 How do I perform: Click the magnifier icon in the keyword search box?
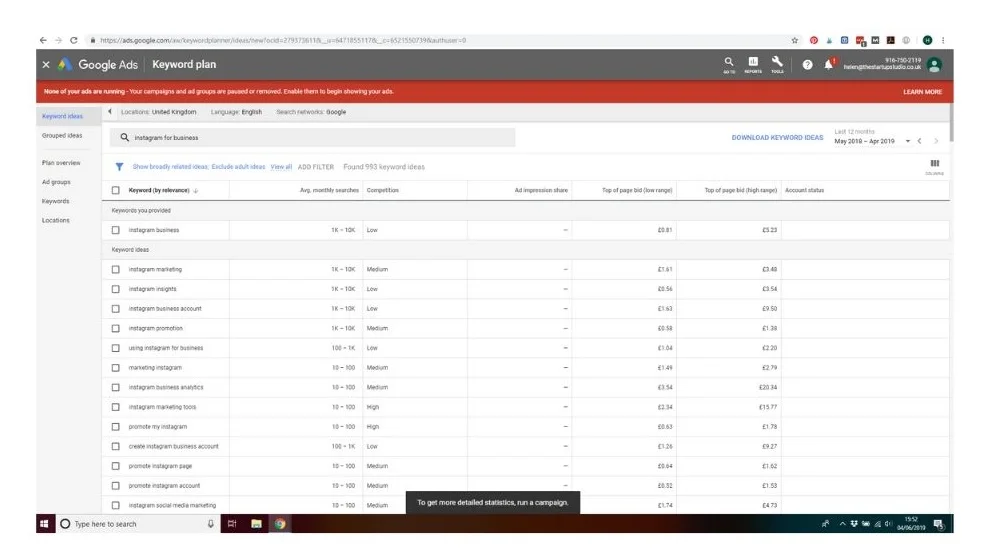125,137
